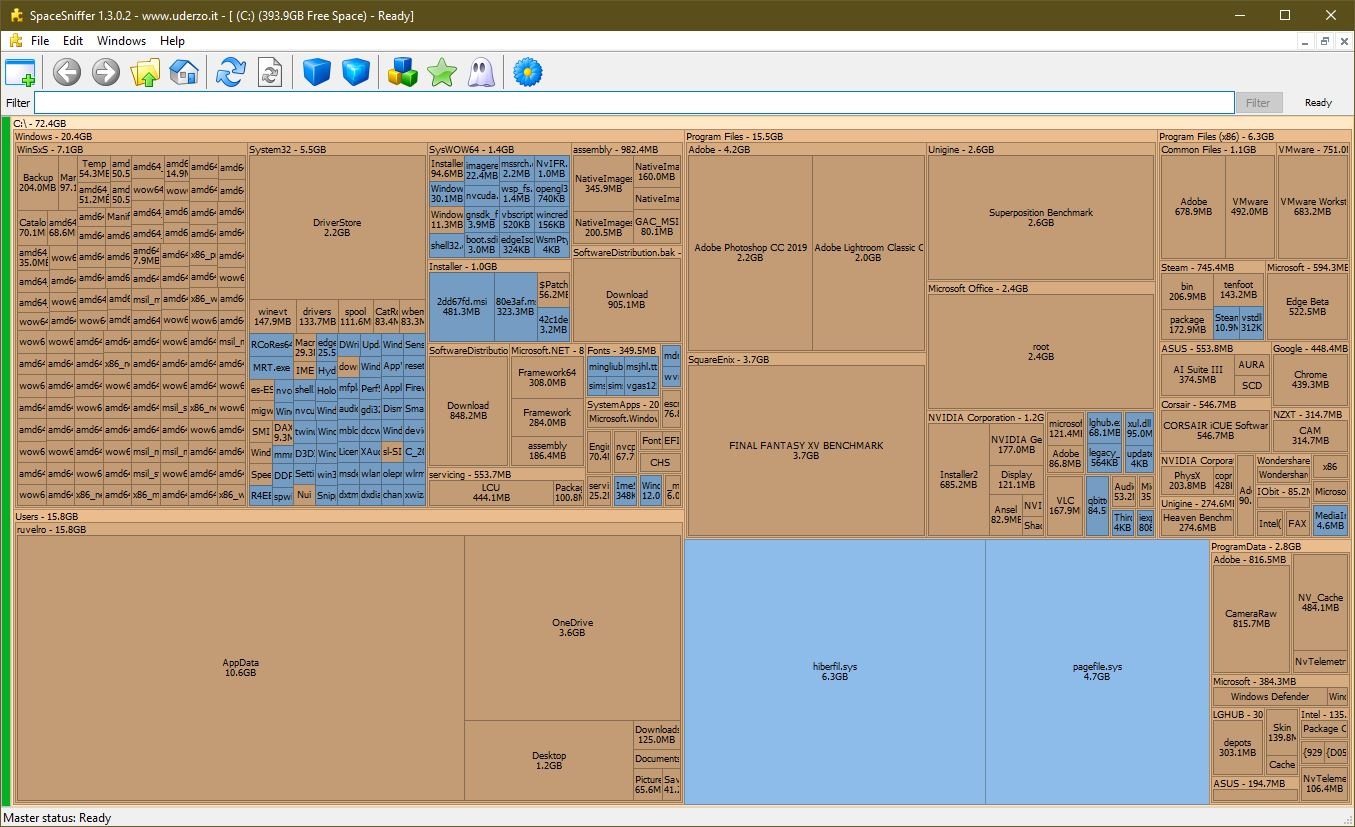Open the Windows menu

coord(121,41)
